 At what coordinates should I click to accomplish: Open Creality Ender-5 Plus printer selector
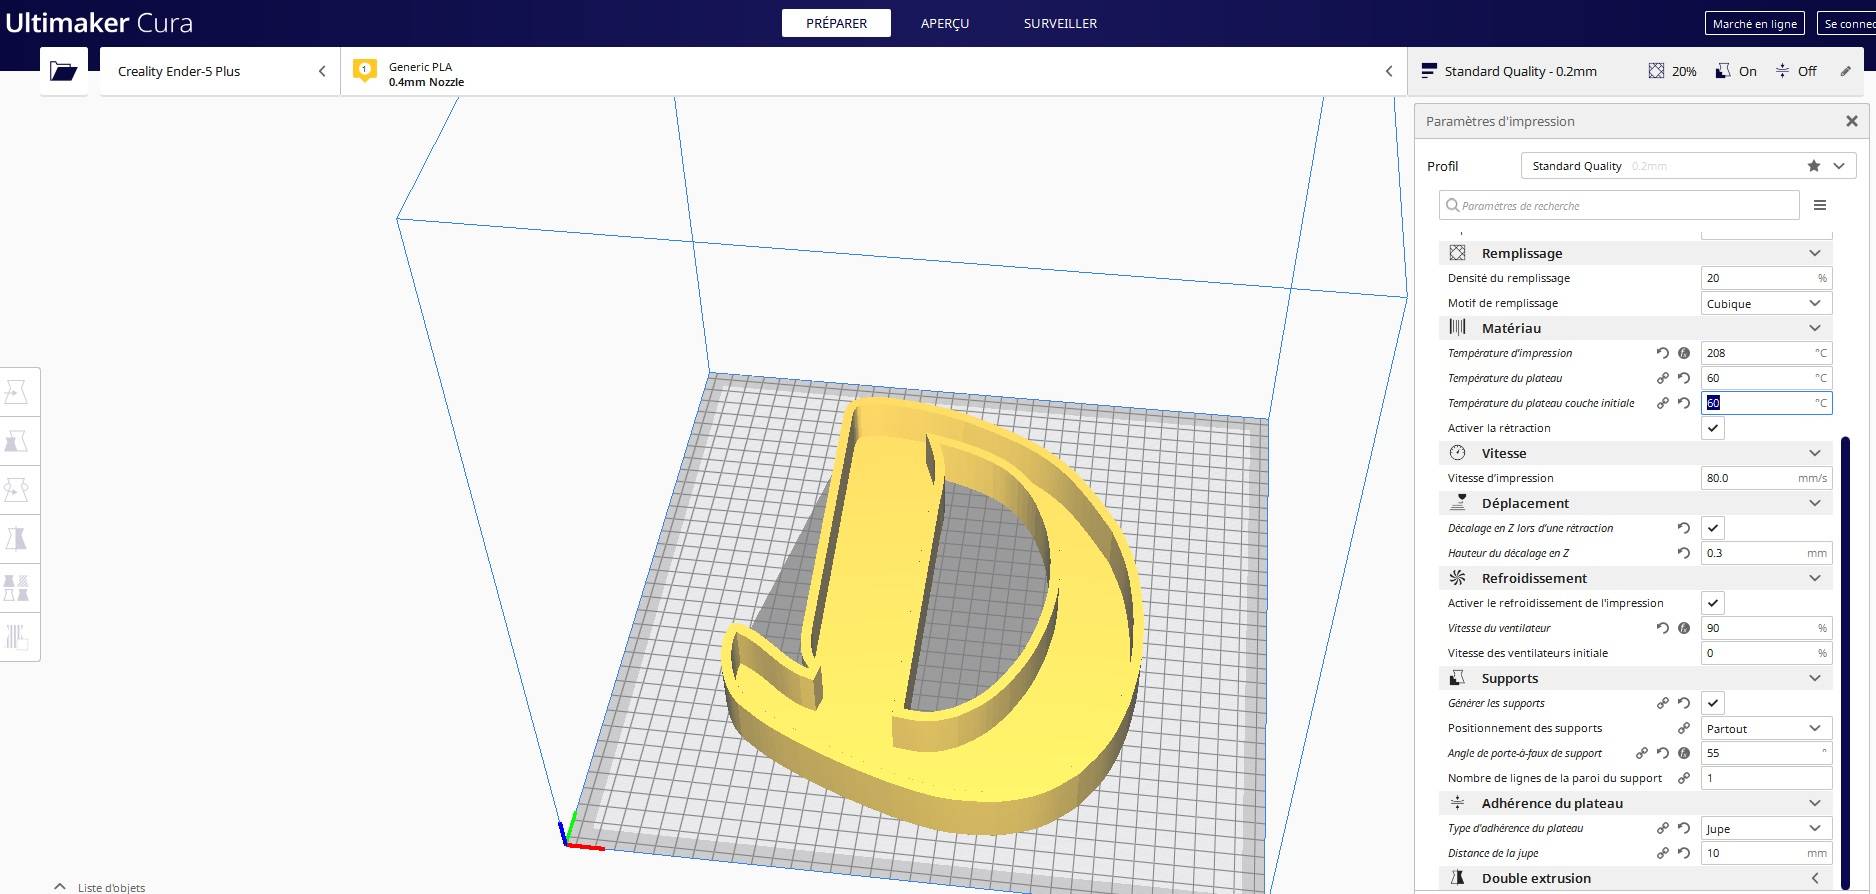pyautogui.click(x=220, y=71)
